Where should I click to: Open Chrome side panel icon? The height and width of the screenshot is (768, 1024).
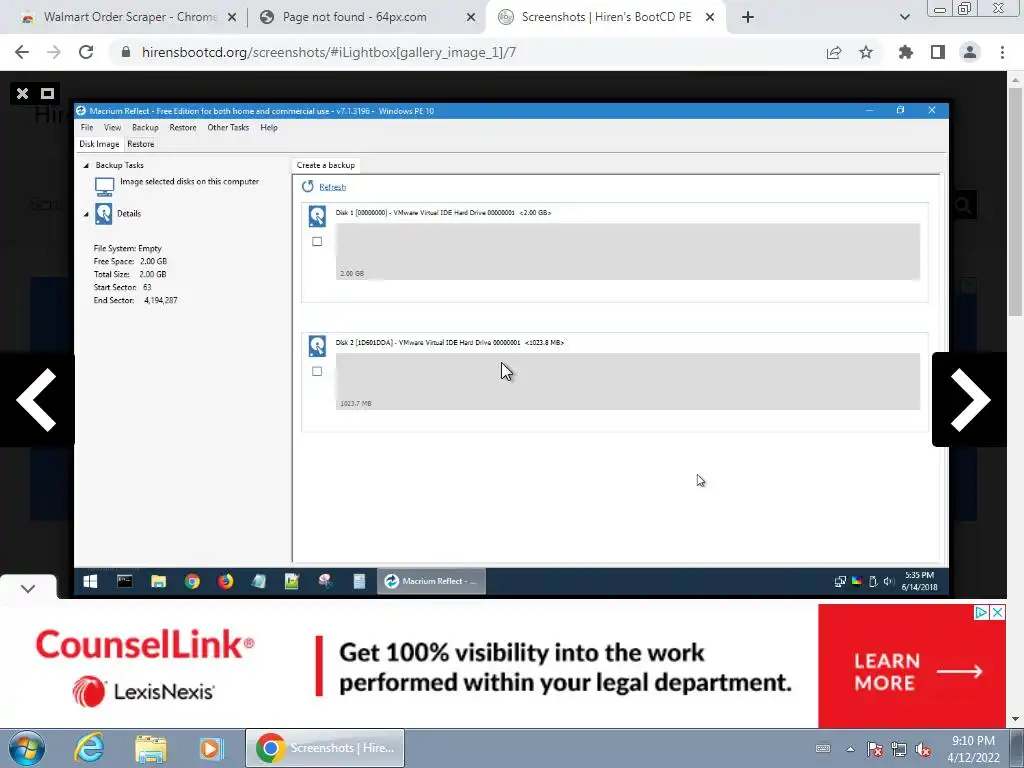[x=938, y=52]
